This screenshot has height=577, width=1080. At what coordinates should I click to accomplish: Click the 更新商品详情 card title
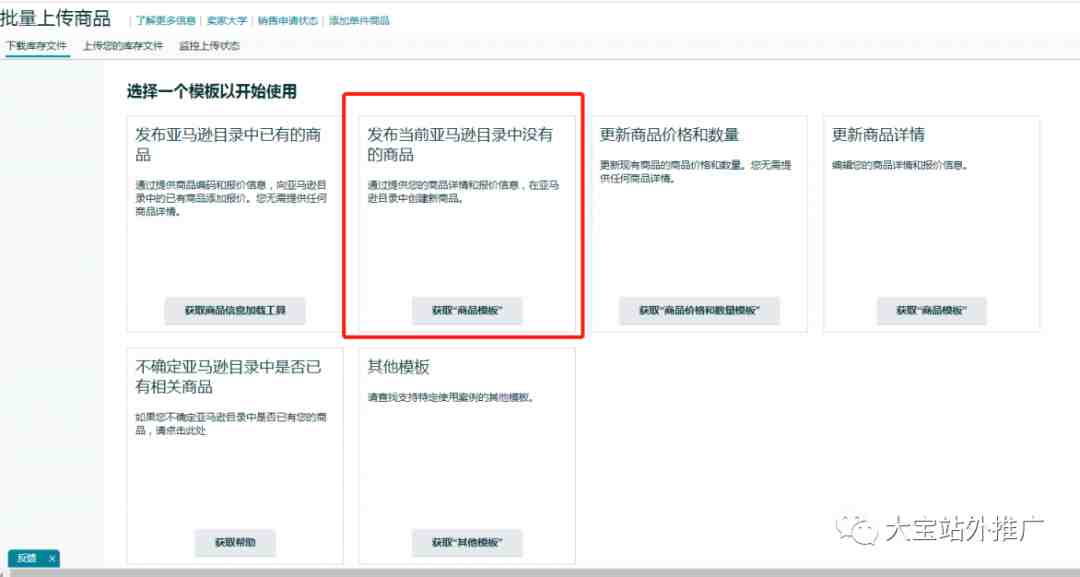[x=878, y=135]
